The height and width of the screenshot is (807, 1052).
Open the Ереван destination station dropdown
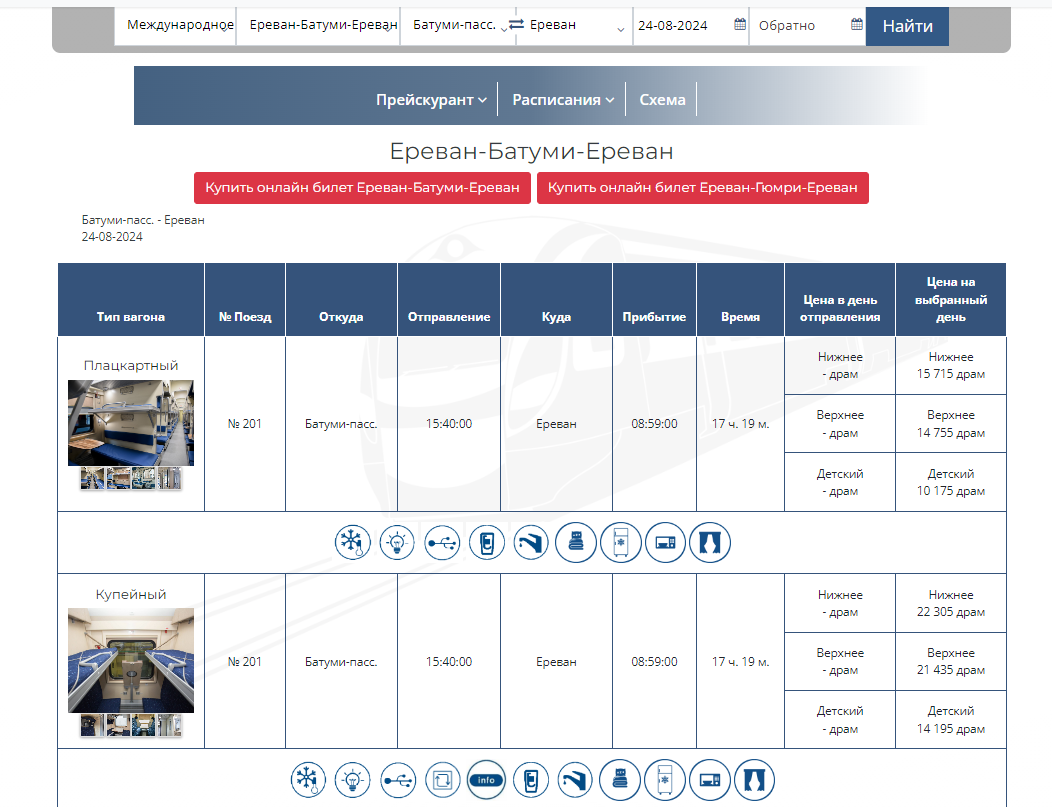click(x=574, y=25)
